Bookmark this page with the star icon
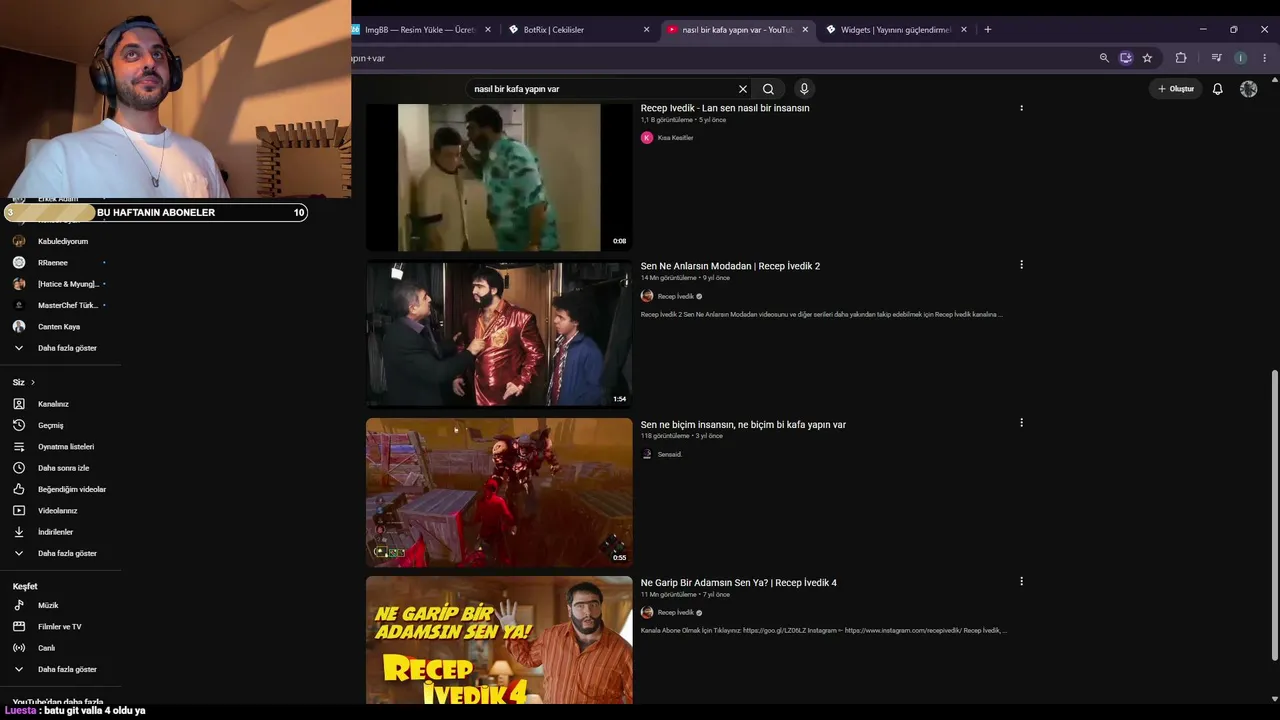The width and height of the screenshot is (1280, 720). coord(1147,58)
